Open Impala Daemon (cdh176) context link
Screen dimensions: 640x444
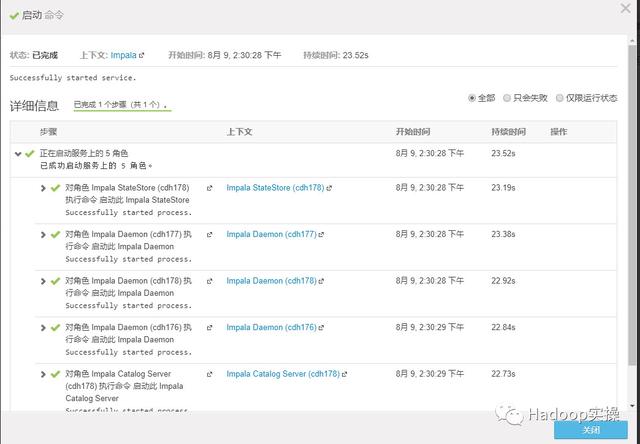click(x=271, y=327)
